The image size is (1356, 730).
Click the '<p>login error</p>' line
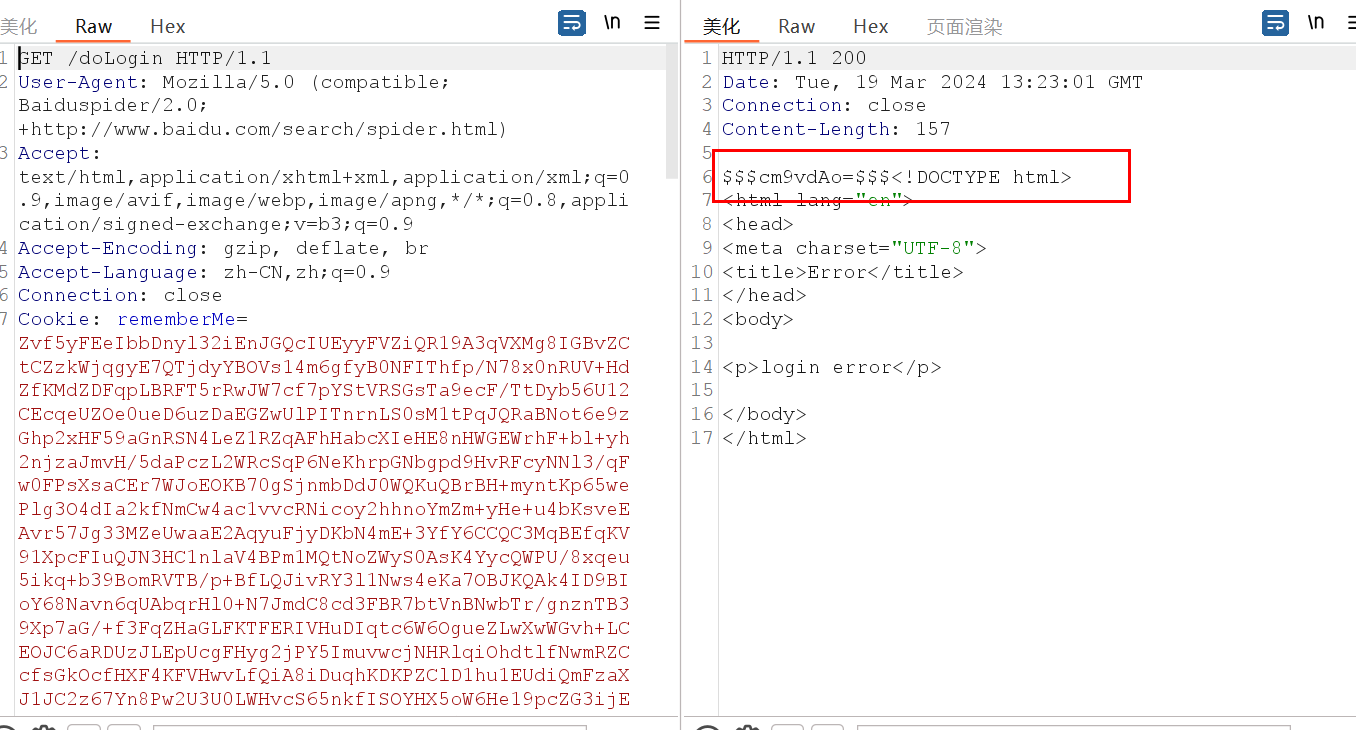[x=832, y=367]
